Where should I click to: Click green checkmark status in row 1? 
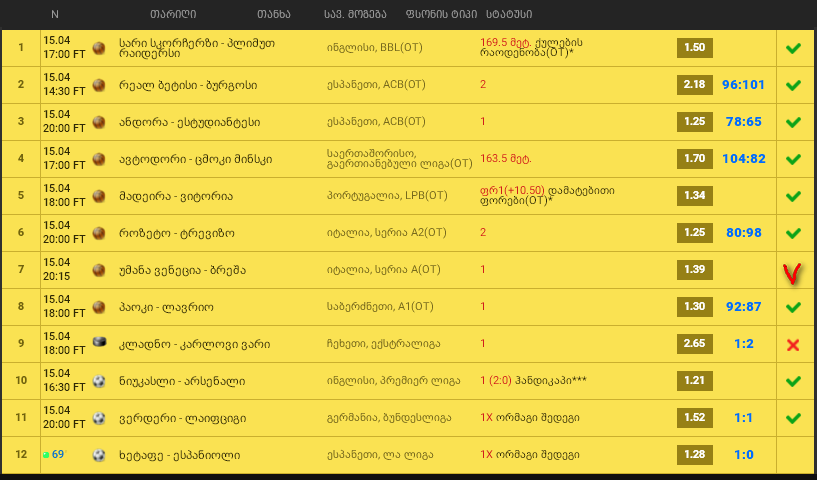pyautogui.click(x=793, y=48)
